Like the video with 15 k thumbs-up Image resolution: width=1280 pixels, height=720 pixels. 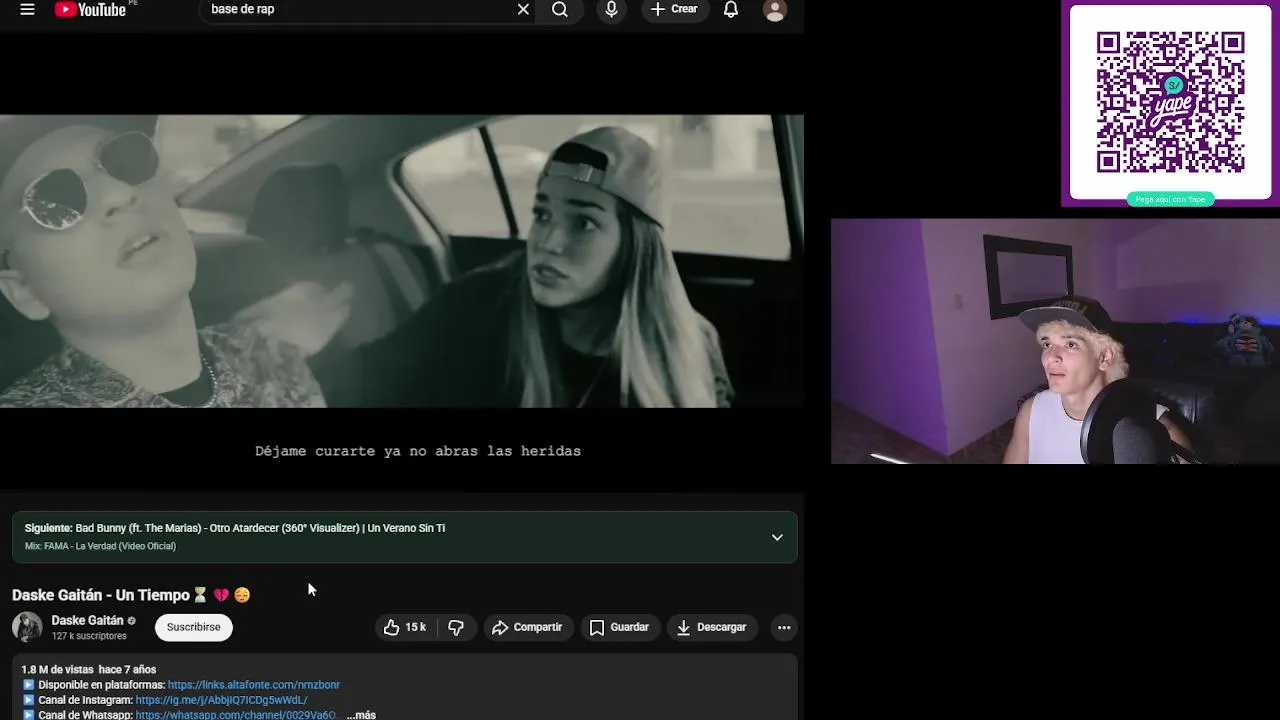tap(404, 627)
